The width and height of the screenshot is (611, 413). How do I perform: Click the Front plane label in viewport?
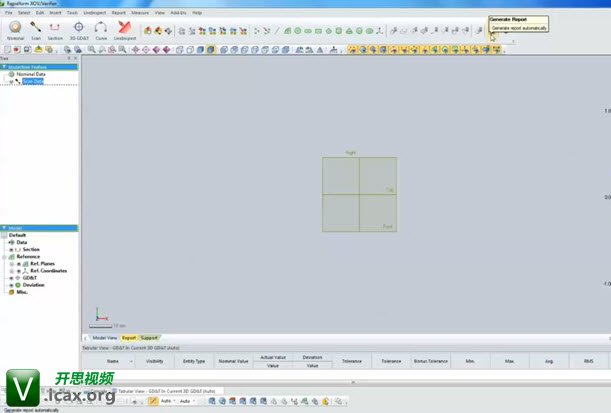pyautogui.click(x=387, y=226)
